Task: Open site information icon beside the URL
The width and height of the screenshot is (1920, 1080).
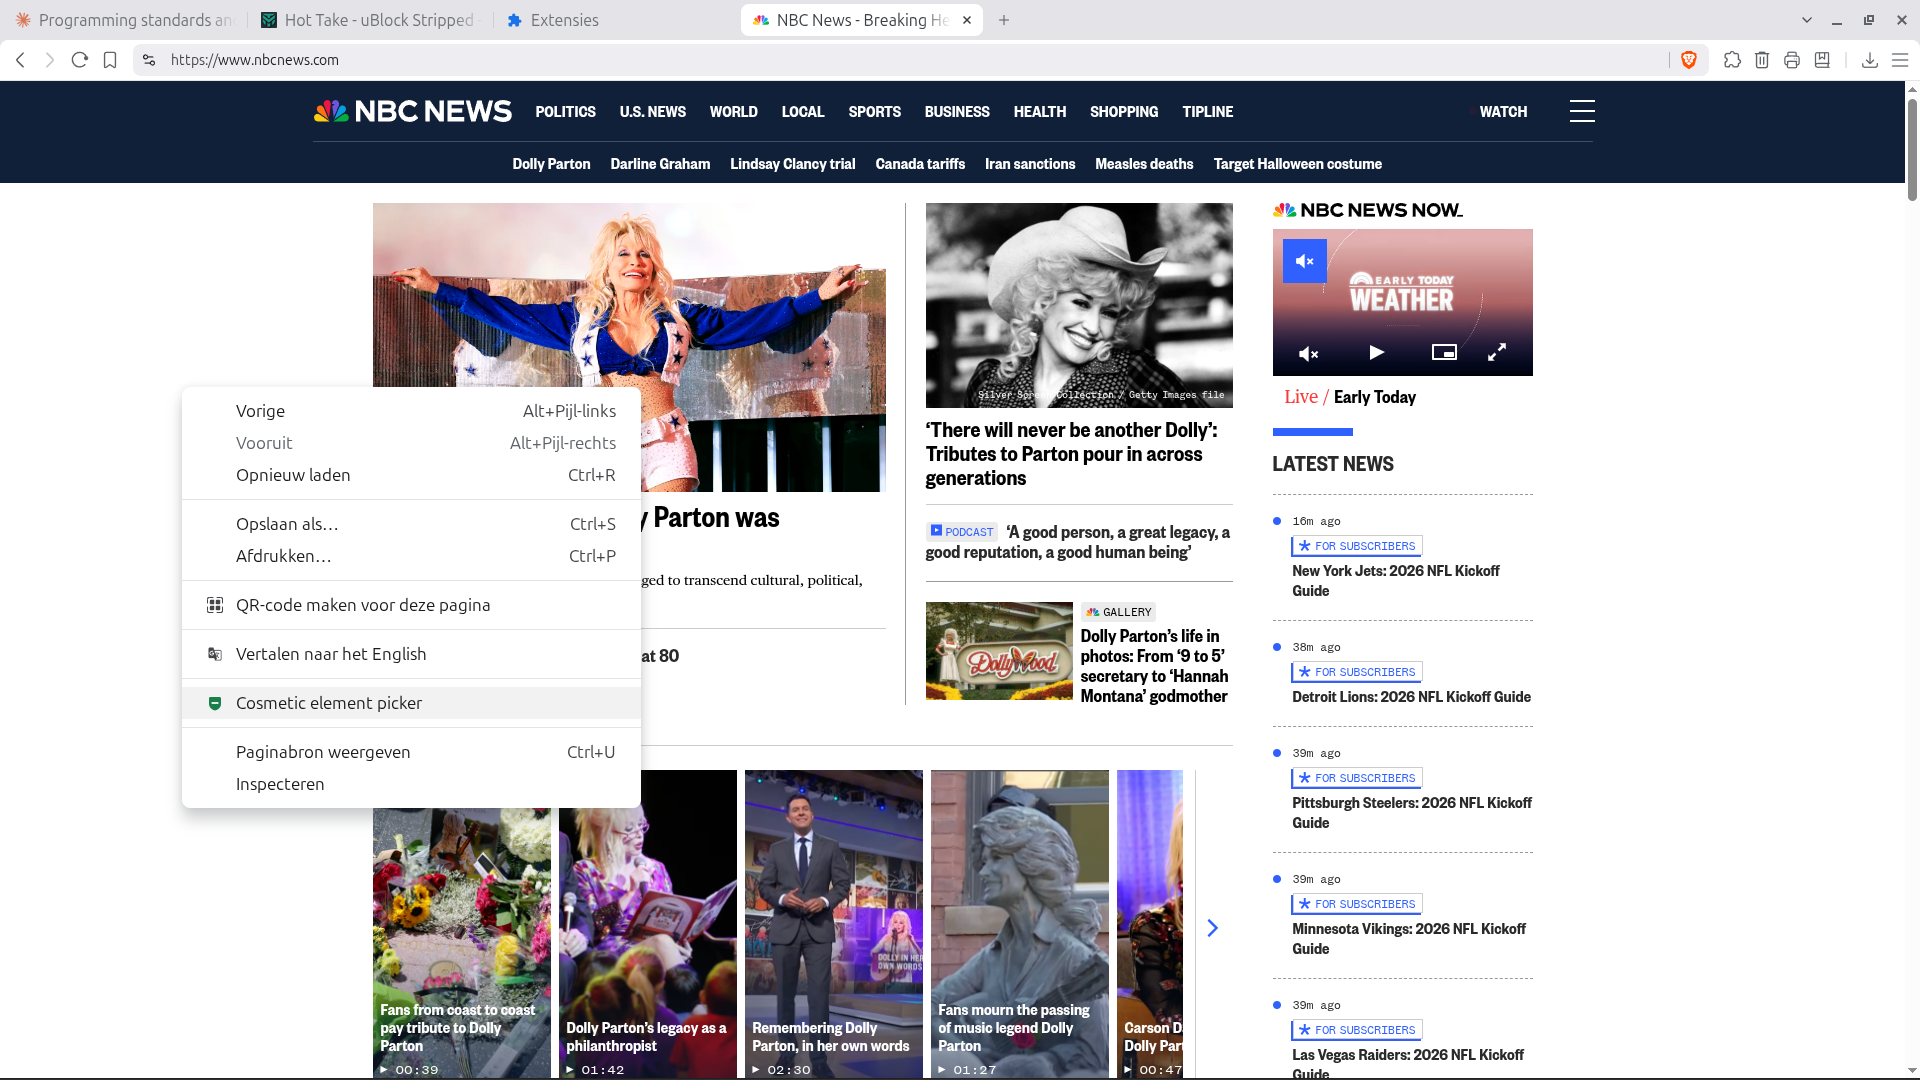Action: coord(149,60)
